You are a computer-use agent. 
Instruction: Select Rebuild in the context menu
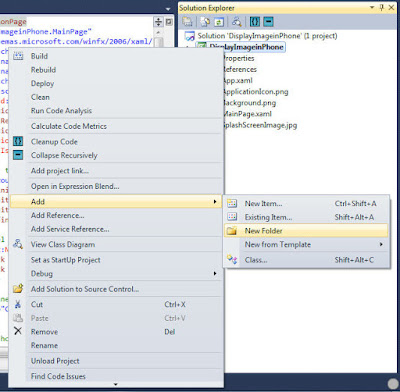(116, 70)
